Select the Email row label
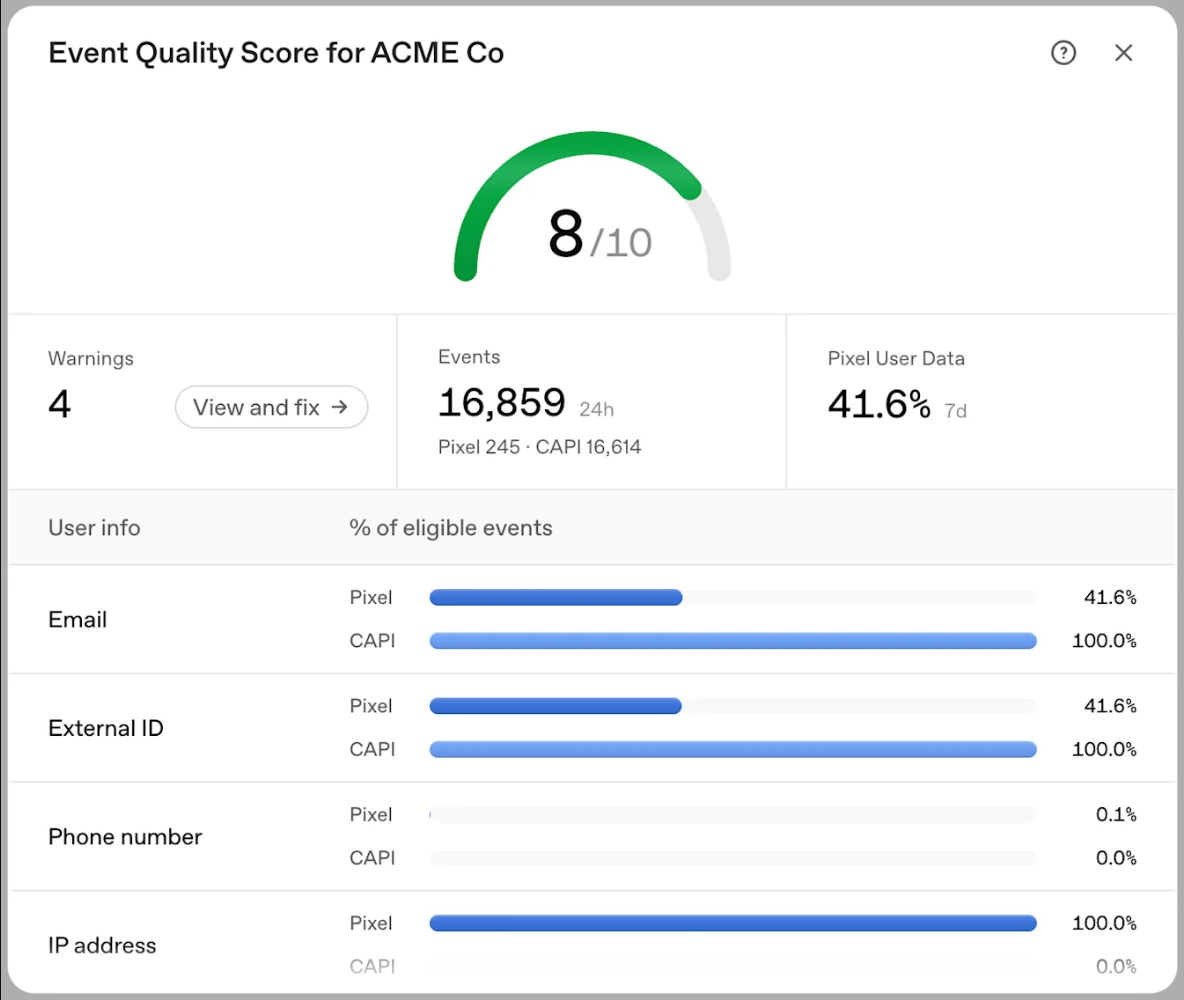The image size is (1184, 1000). [78, 619]
